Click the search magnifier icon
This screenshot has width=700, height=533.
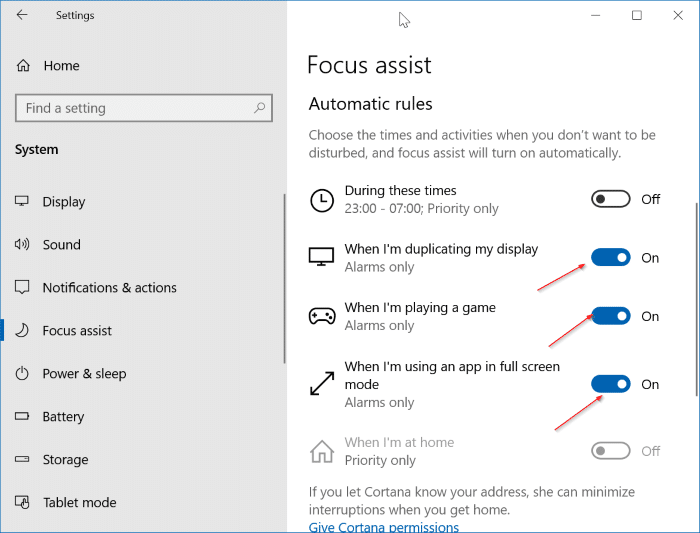(x=259, y=108)
